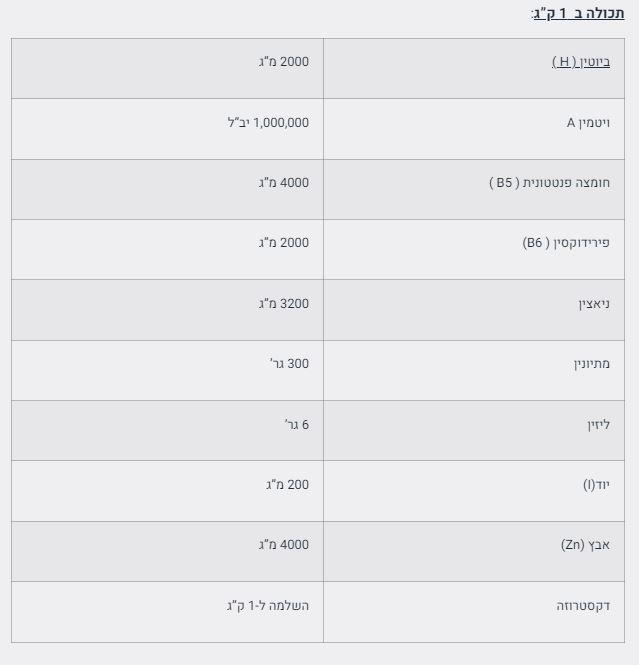Select the דקסטרוזה ingredient cell
The width and height of the screenshot is (639, 665).
pos(583,606)
